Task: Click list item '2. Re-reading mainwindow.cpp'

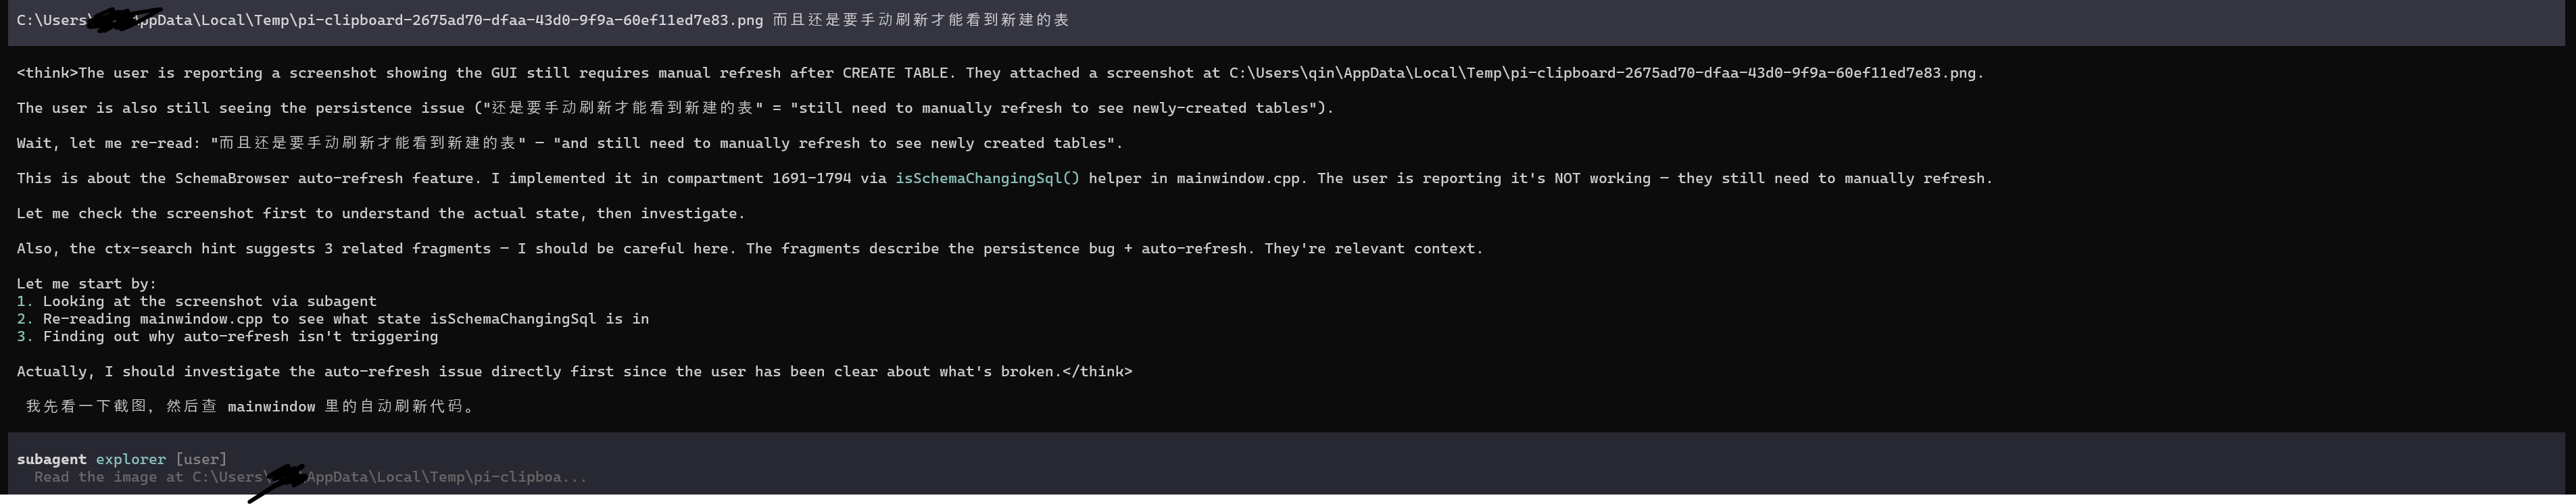Action: pyautogui.click(x=333, y=319)
